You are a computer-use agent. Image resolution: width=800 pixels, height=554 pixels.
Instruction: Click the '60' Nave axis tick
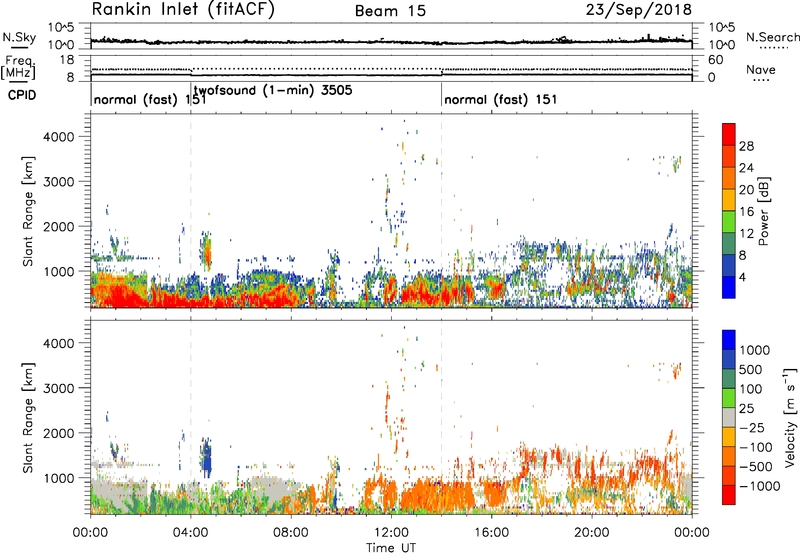pos(715,60)
